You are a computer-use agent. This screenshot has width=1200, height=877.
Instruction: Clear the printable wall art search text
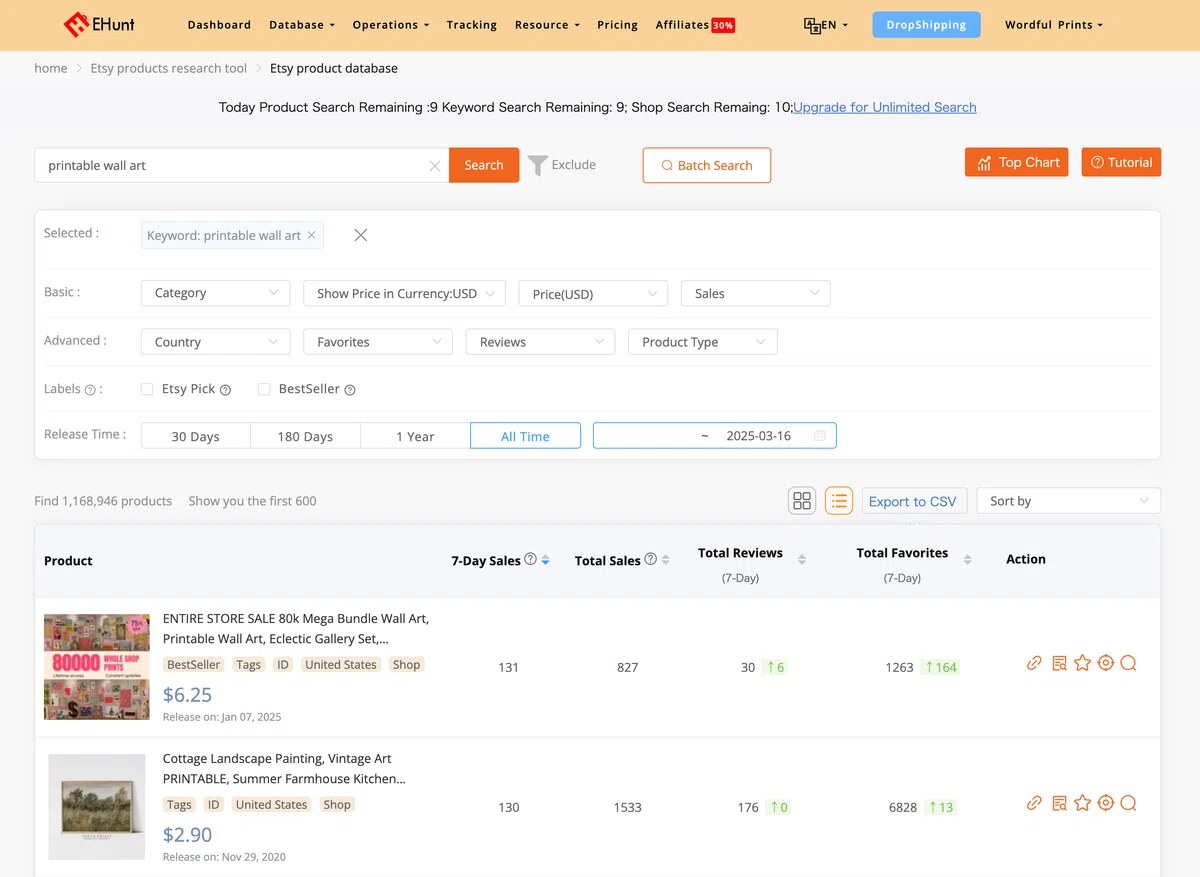(435, 166)
